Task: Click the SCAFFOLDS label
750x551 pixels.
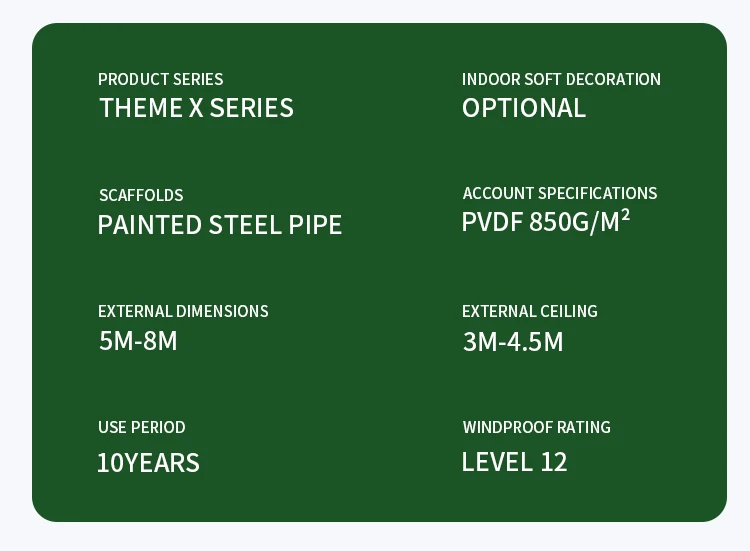Action: (x=141, y=195)
